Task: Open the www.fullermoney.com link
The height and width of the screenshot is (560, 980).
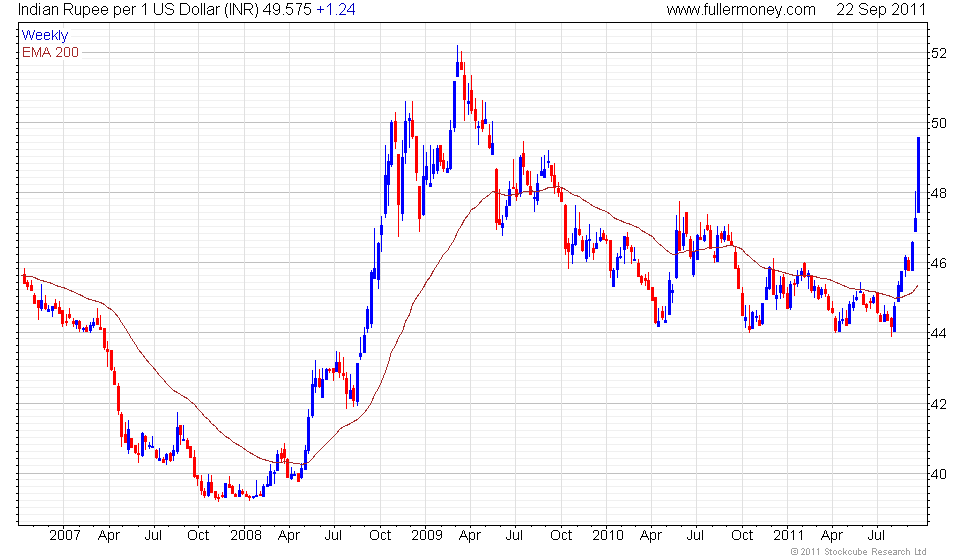Action: pyautogui.click(x=741, y=10)
